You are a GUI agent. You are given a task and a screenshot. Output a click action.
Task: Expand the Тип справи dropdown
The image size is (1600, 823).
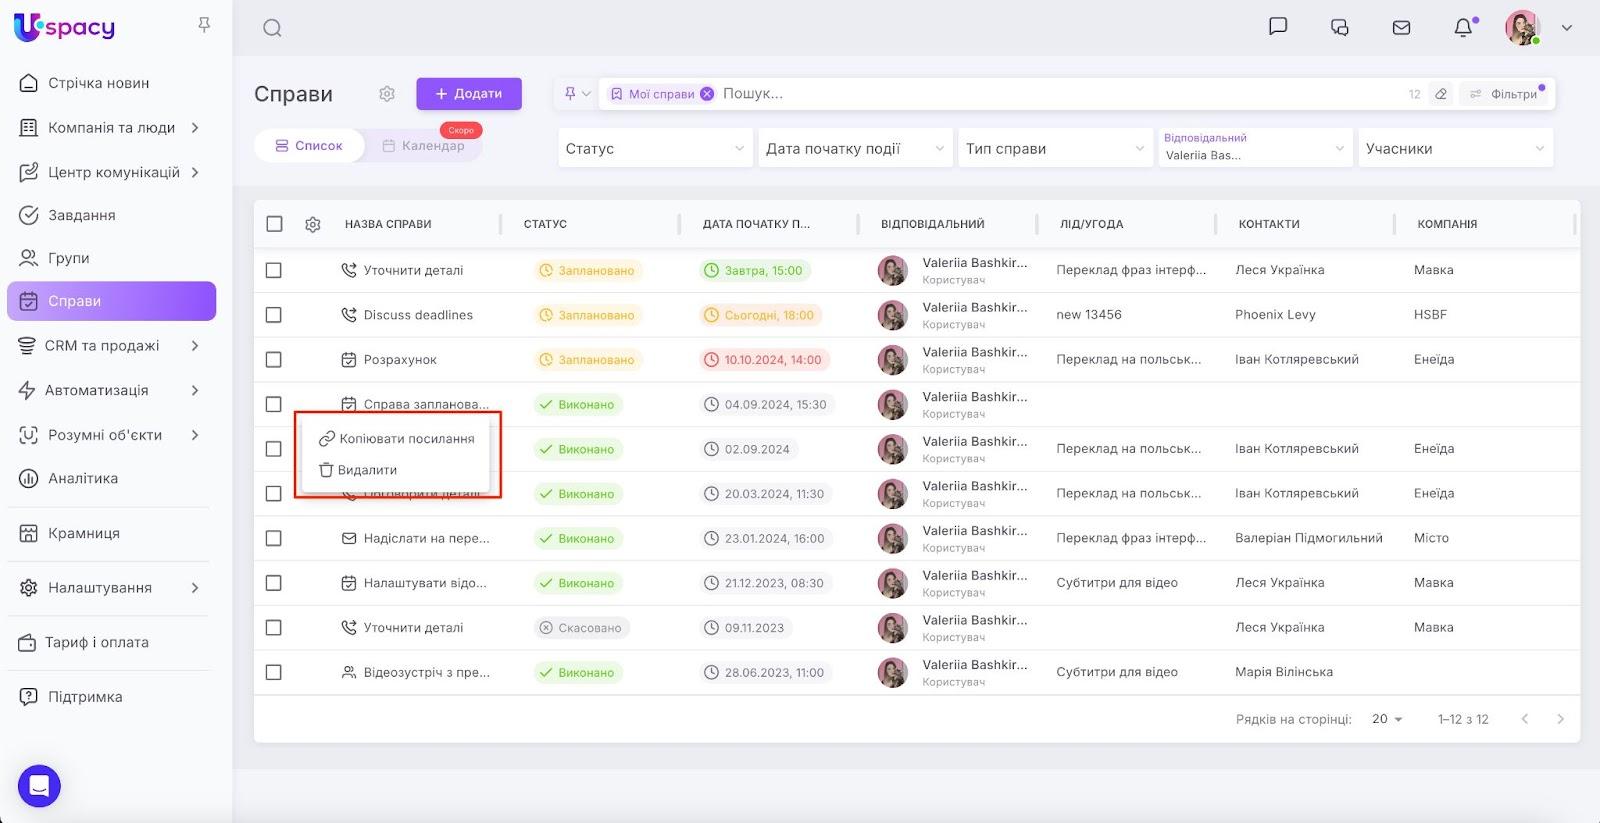[x=1054, y=149]
